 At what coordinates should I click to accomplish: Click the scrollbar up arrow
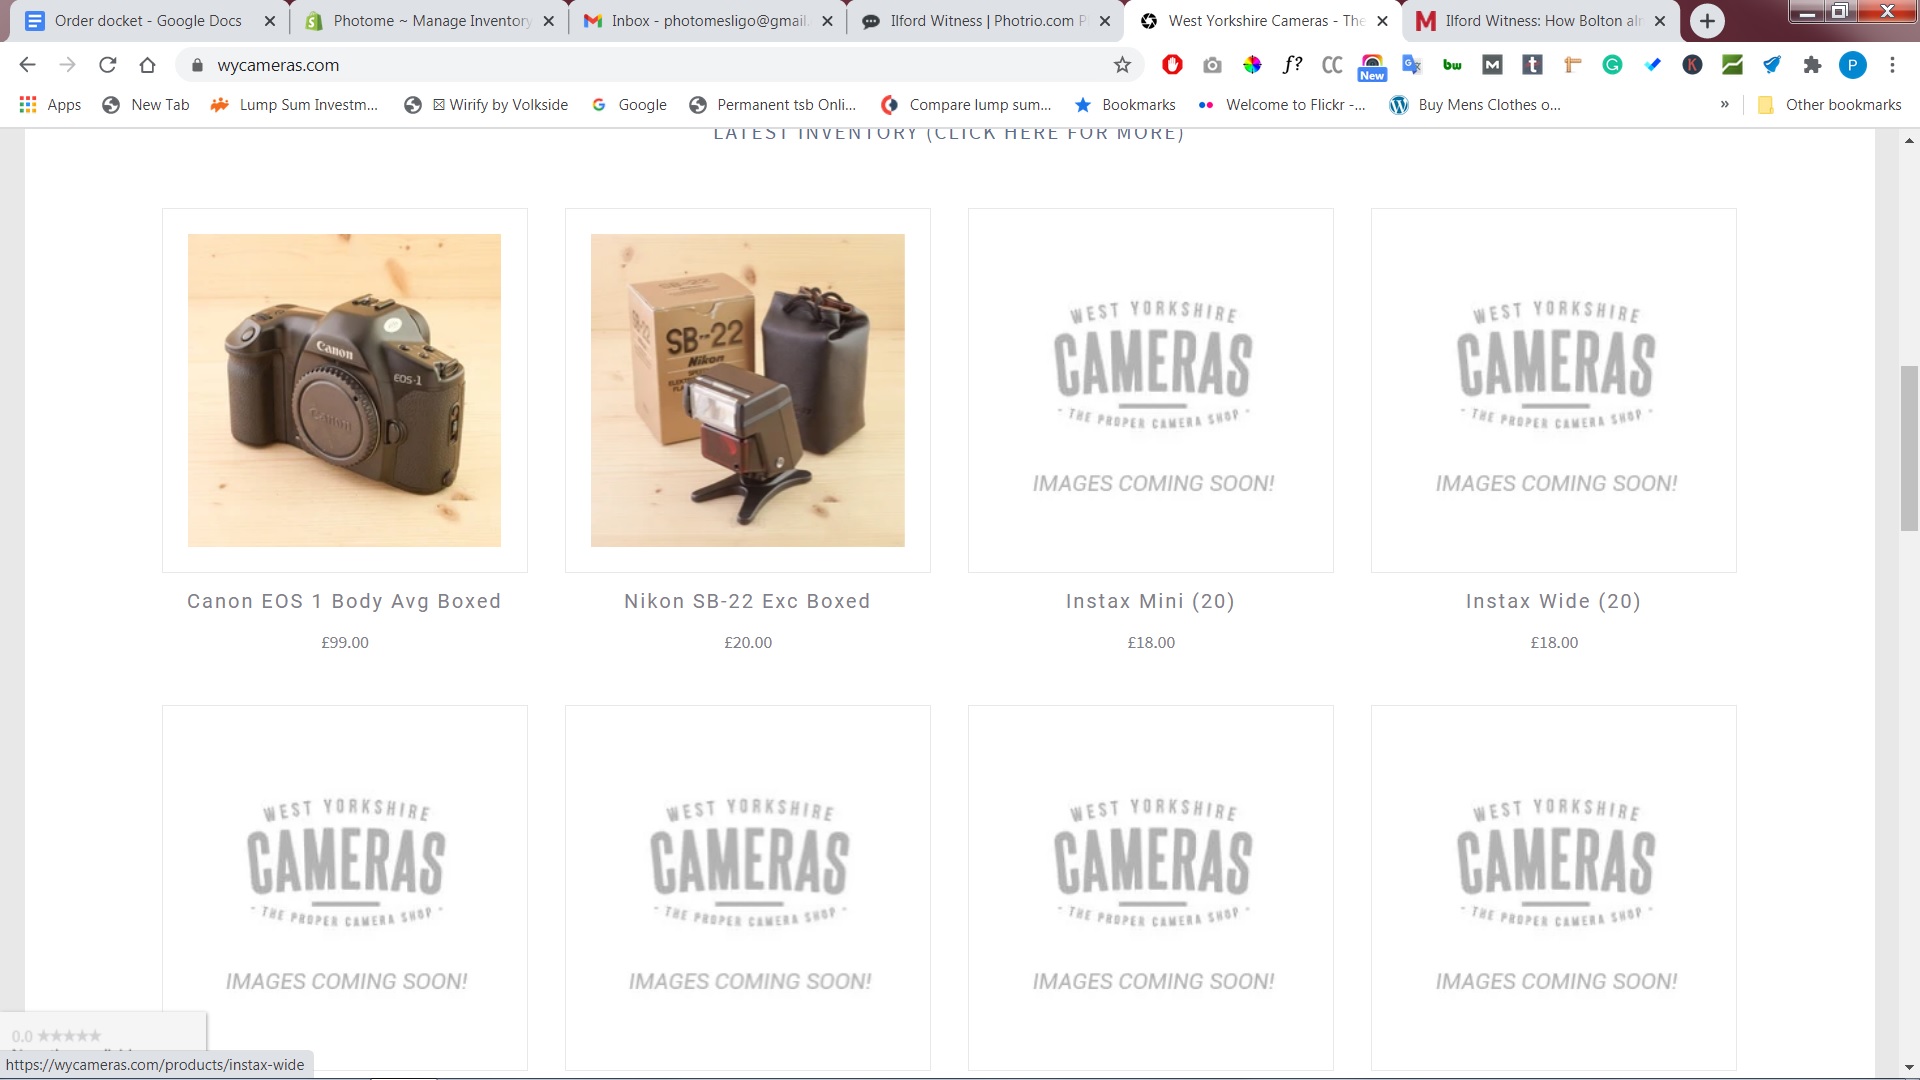click(x=1909, y=141)
